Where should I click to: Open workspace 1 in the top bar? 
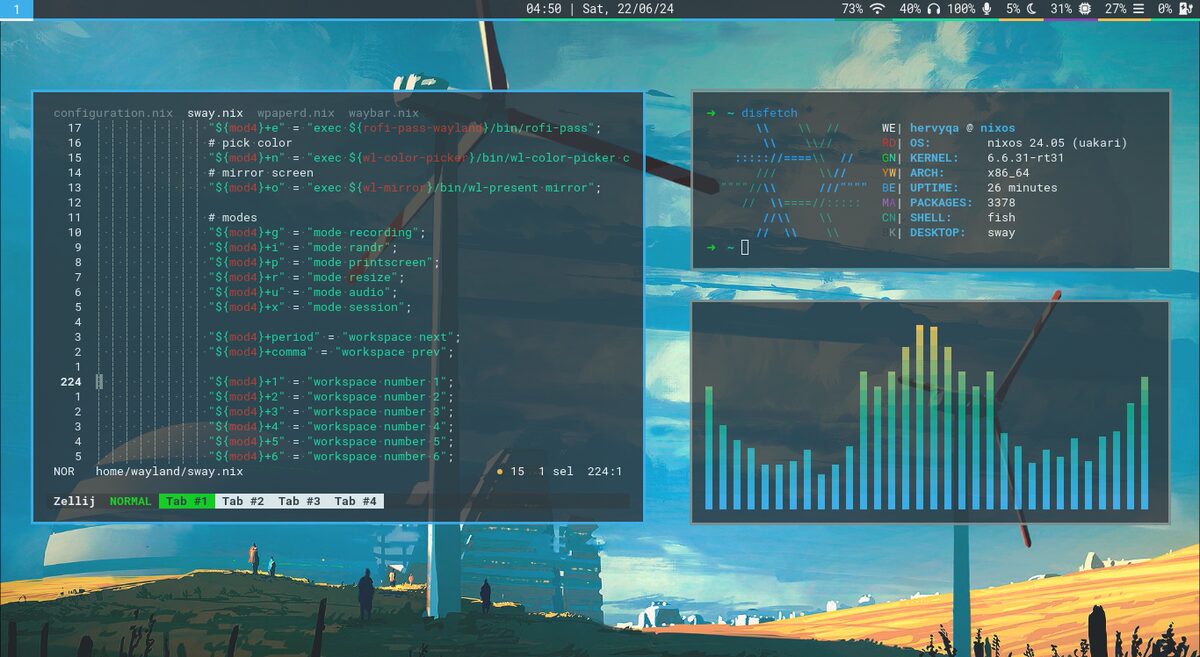coord(16,9)
